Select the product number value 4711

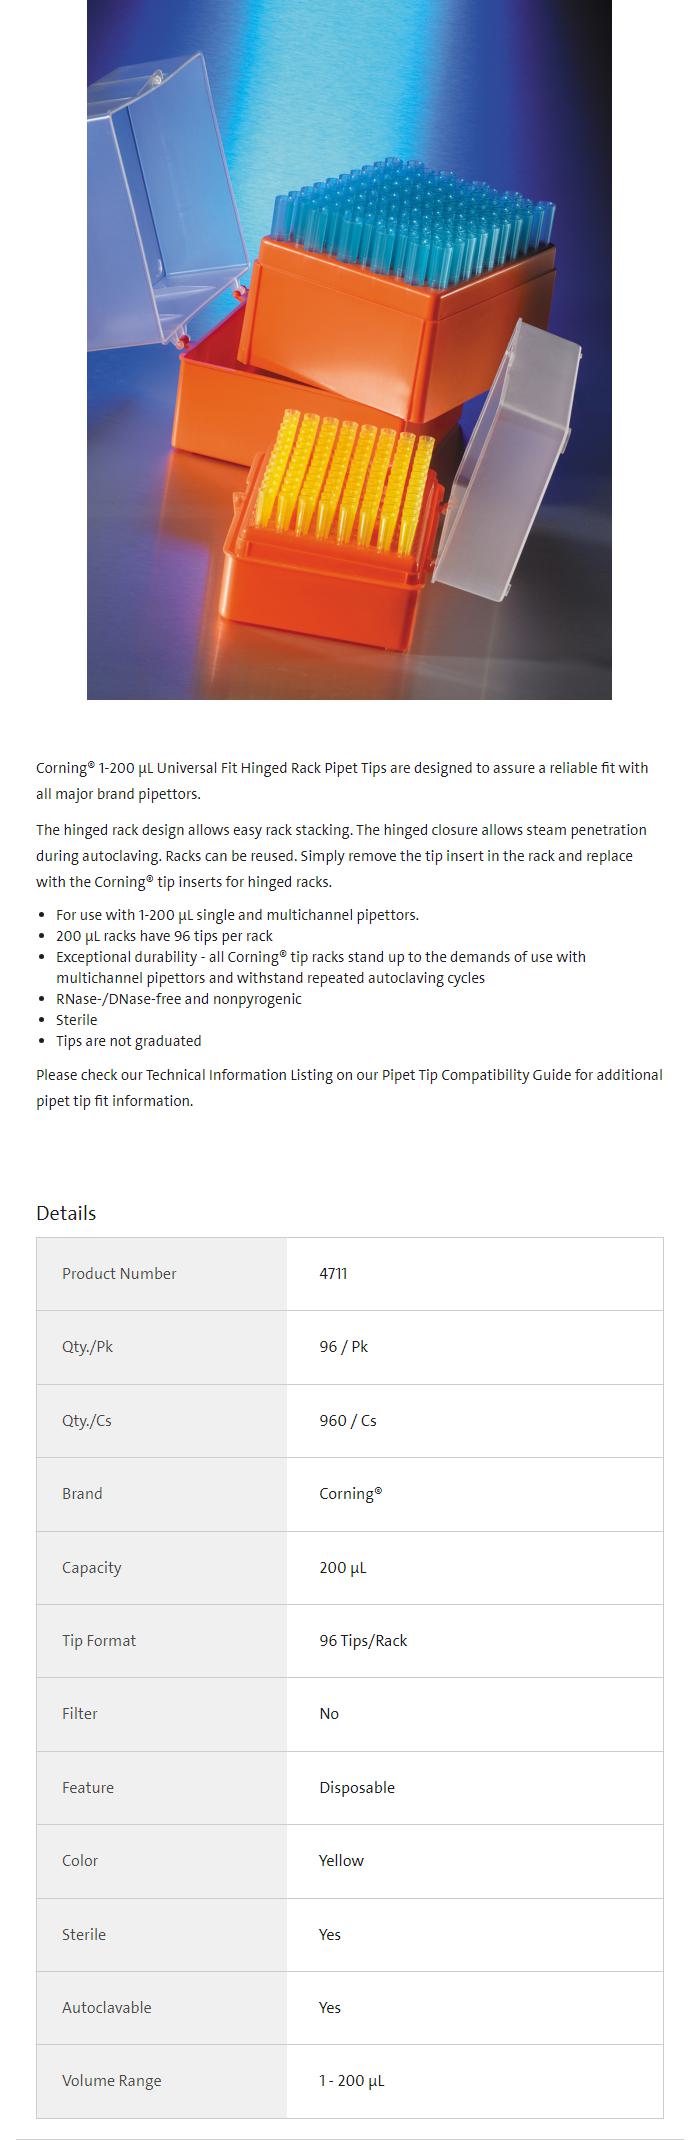333,1273
